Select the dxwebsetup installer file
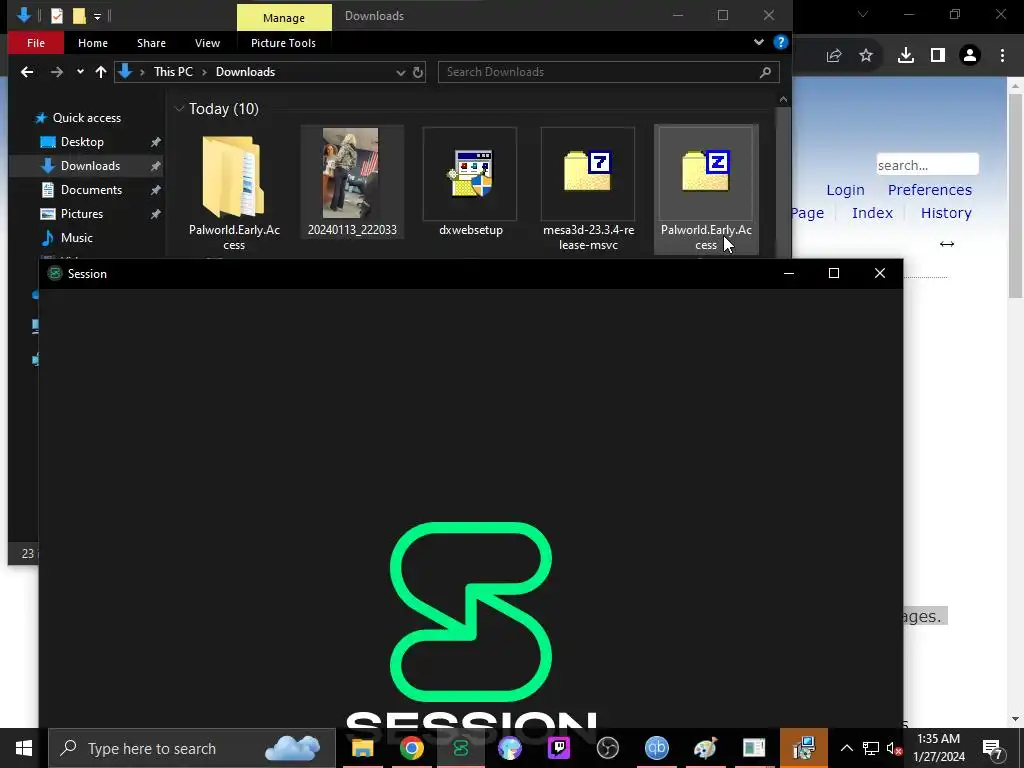This screenshot has width=1024, height=768. (470, 182)
